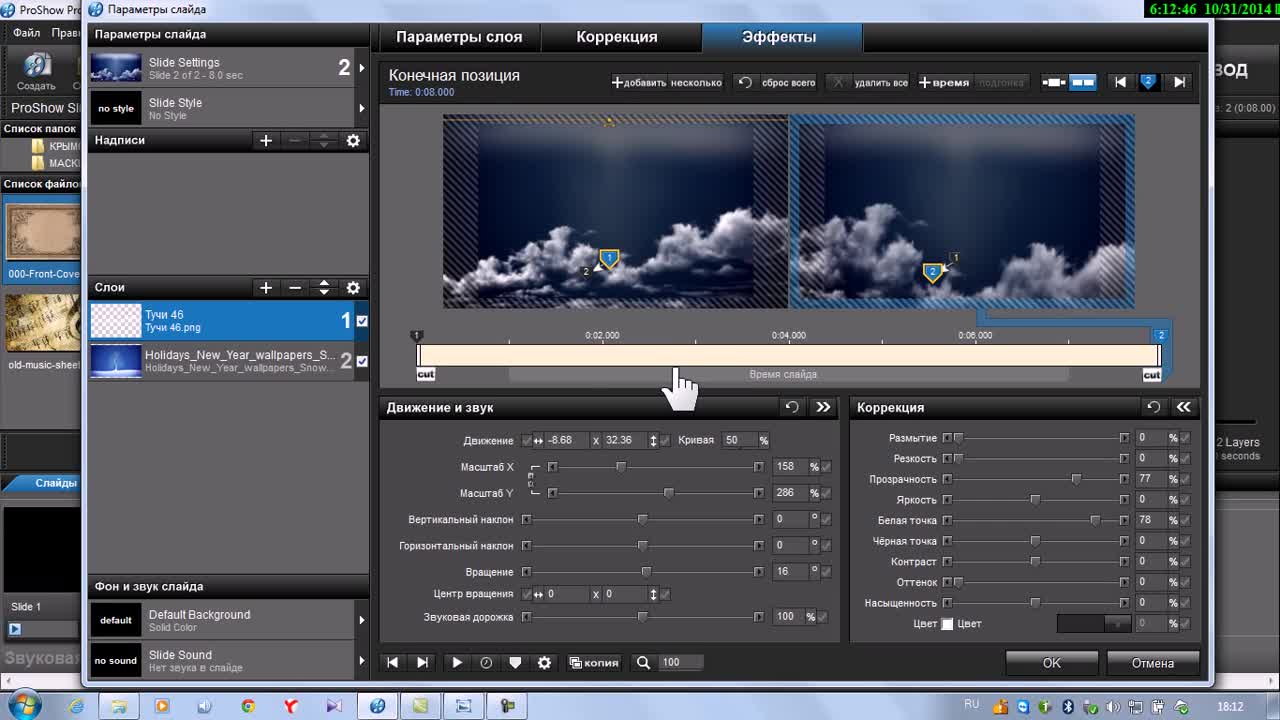Open caption settings gear in Надписи header
The image size is (1280, 720).
click(x=353, y=141)
